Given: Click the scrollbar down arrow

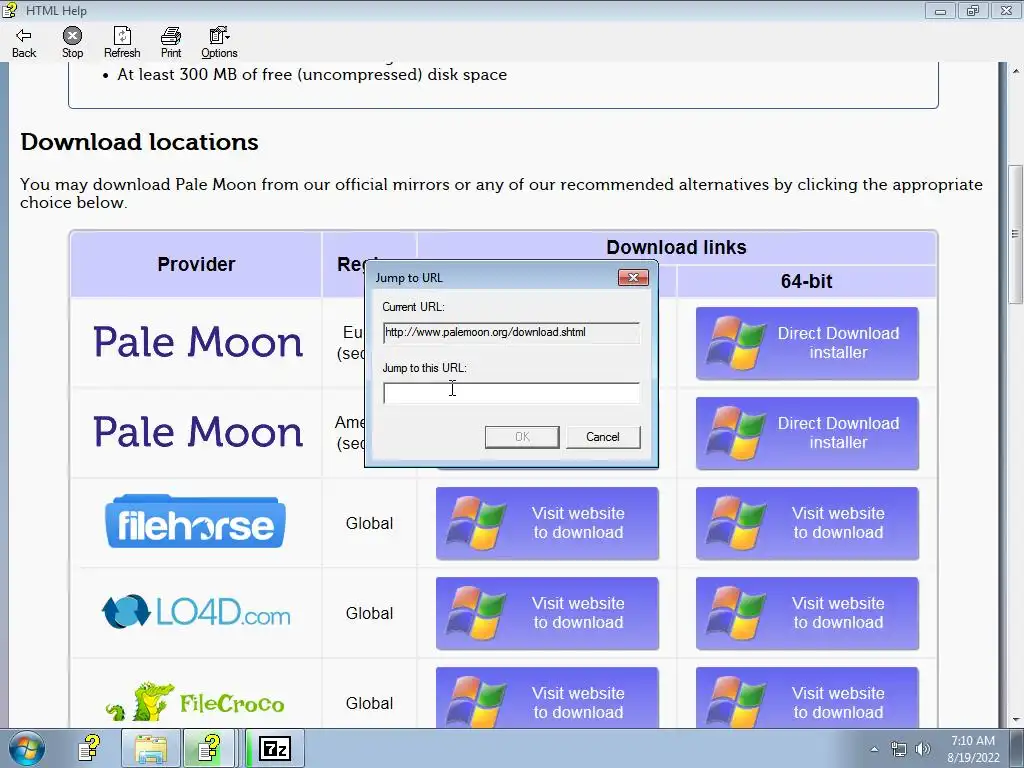Looking at the screenshot, I should click(1015, 720).
